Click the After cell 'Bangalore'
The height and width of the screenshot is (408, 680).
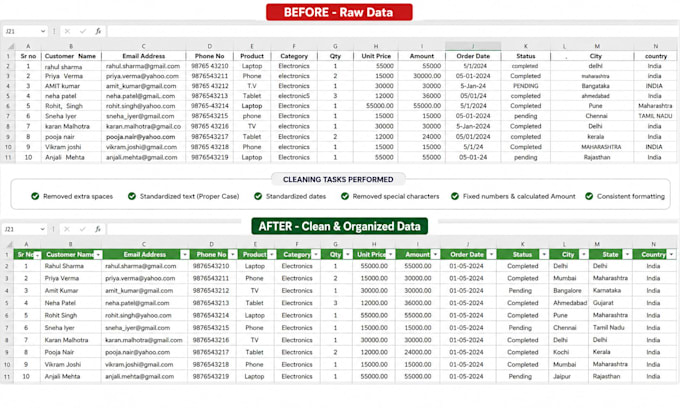coord(567,290)
